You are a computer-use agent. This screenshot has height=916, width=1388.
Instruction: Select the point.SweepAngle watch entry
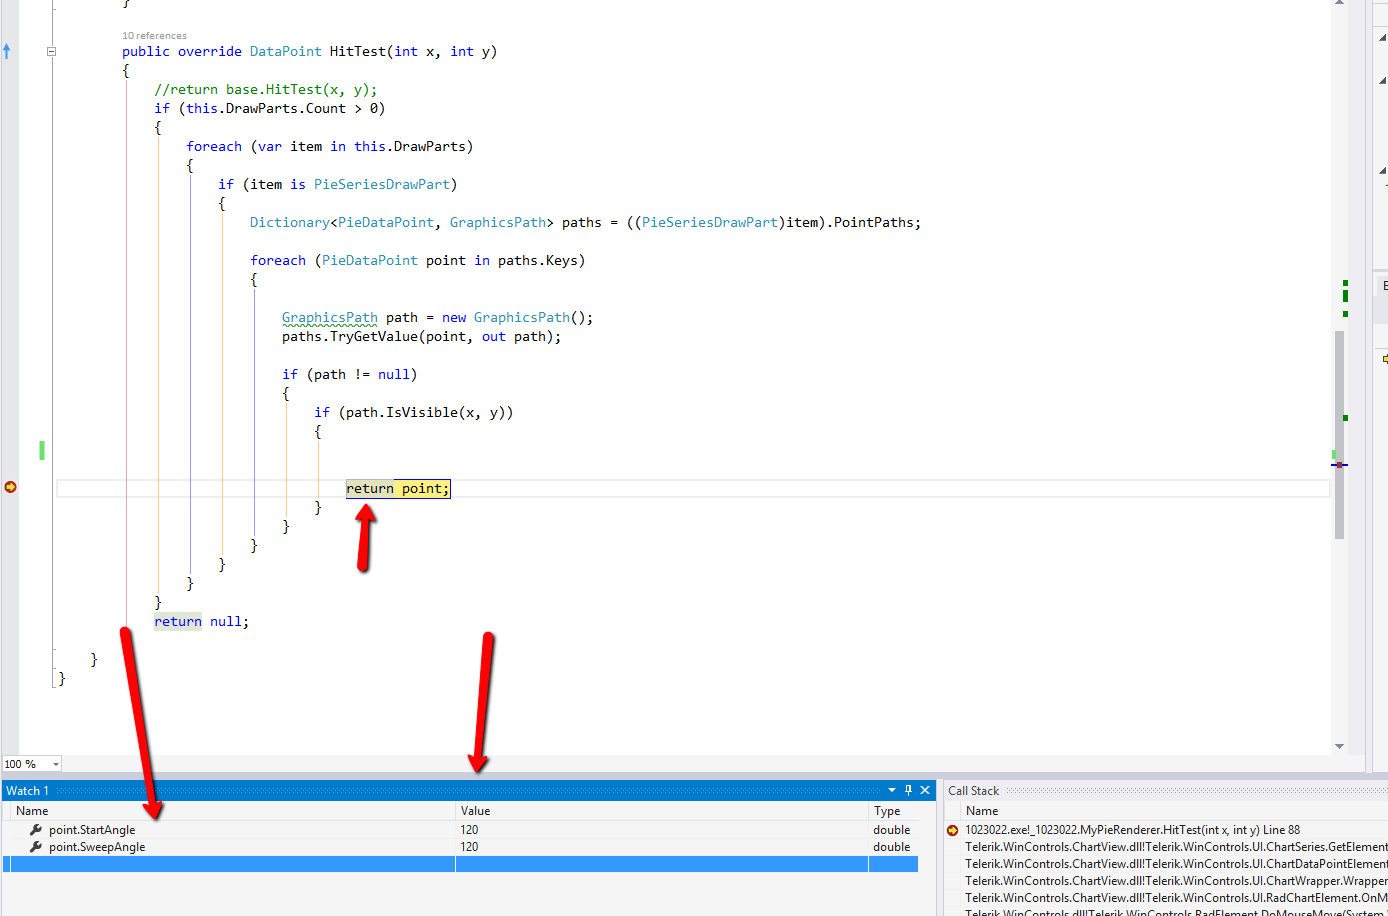[97, 847]
